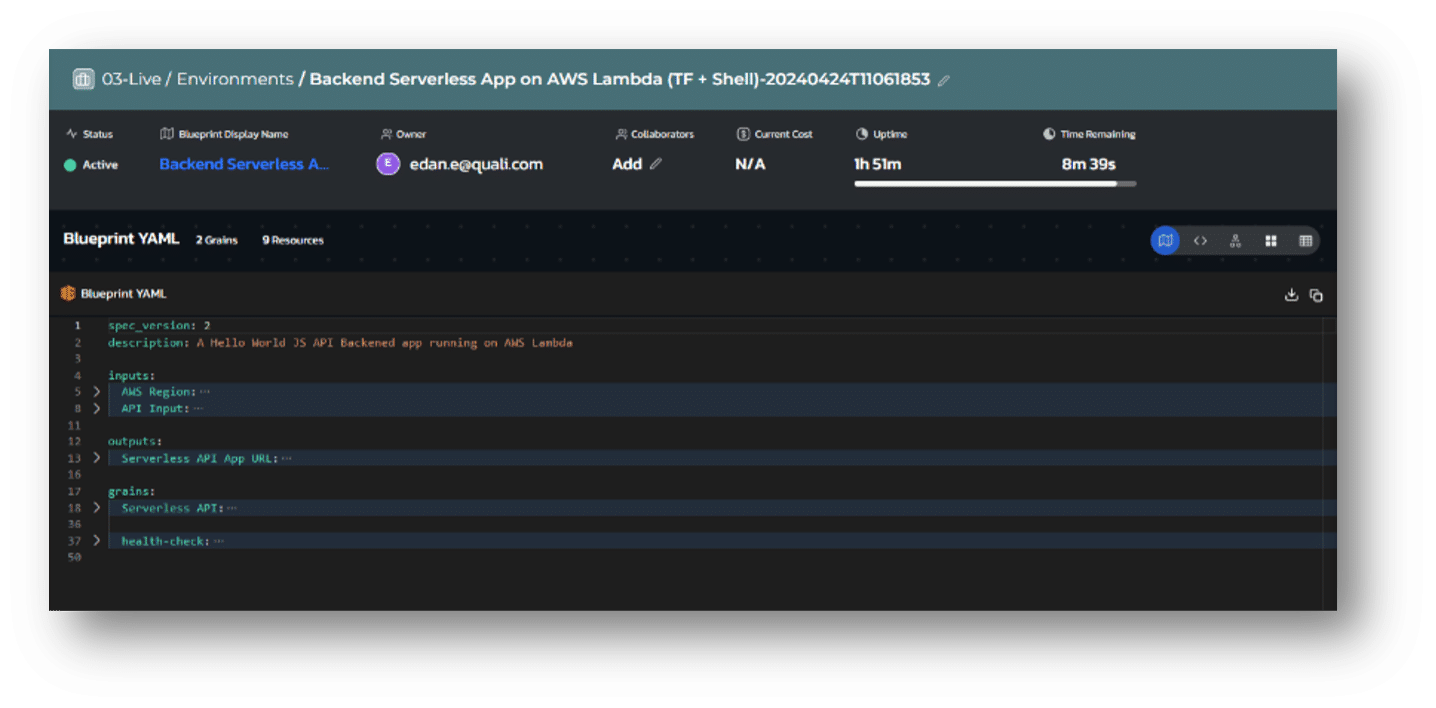The height and width of the screenshot is (708, 1436).
Task: Switch to the four-square grid card view
Action: [x=1270, y=241]
